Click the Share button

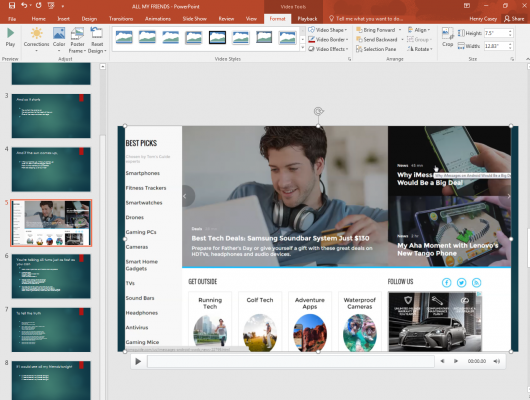[514, 19]
